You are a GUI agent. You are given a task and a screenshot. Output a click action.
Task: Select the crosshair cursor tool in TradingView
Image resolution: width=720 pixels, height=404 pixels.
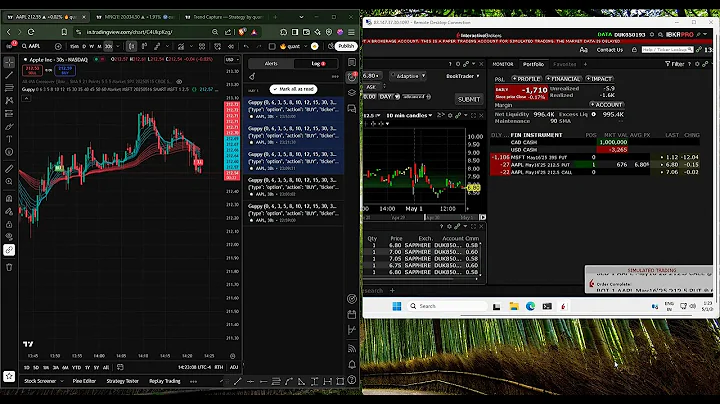9,62
